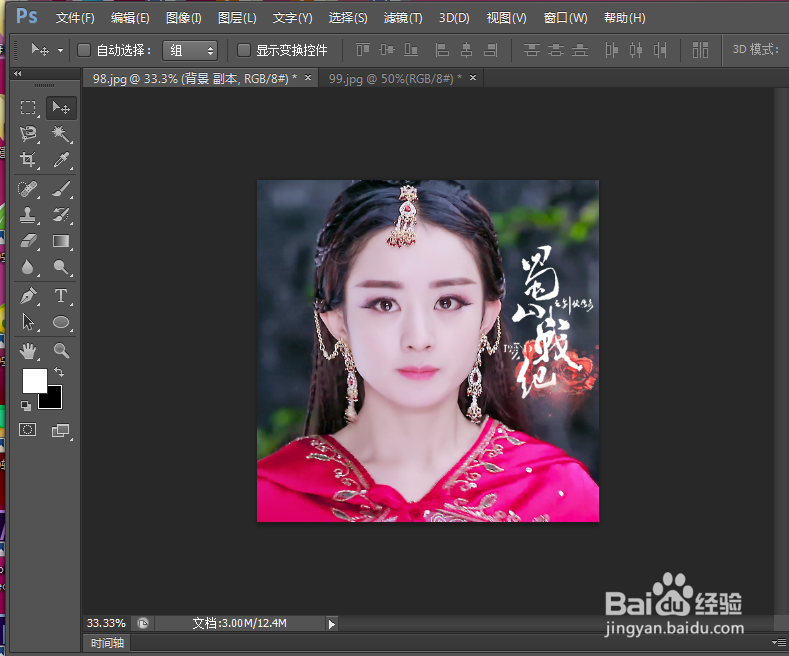The image size is (789, 656).
Task: Open the timeline panel options menu
Action: click(x=779, y=642)
